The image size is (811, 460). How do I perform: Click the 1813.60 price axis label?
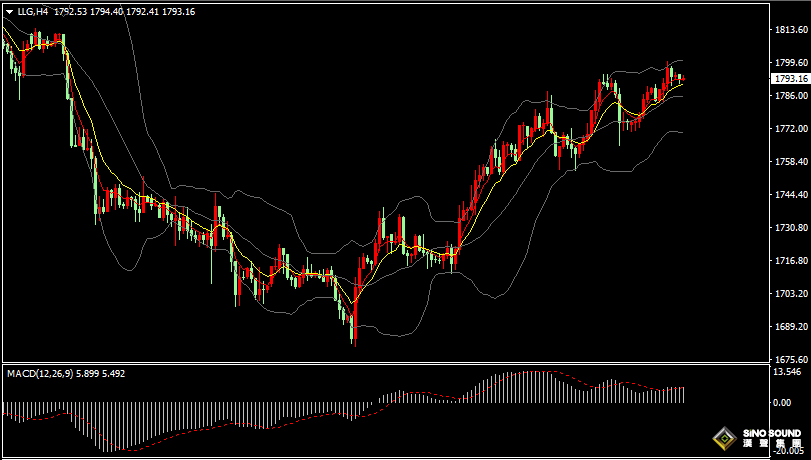pos(791,29)
